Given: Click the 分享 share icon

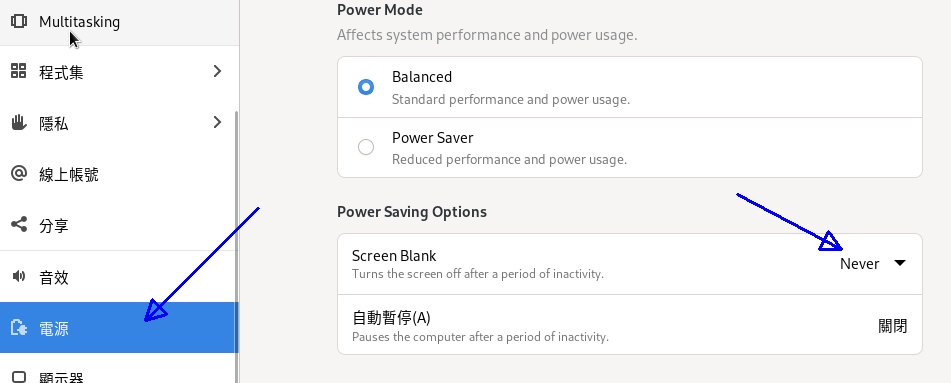Looking at the screenshot, I should click(19, 225).
